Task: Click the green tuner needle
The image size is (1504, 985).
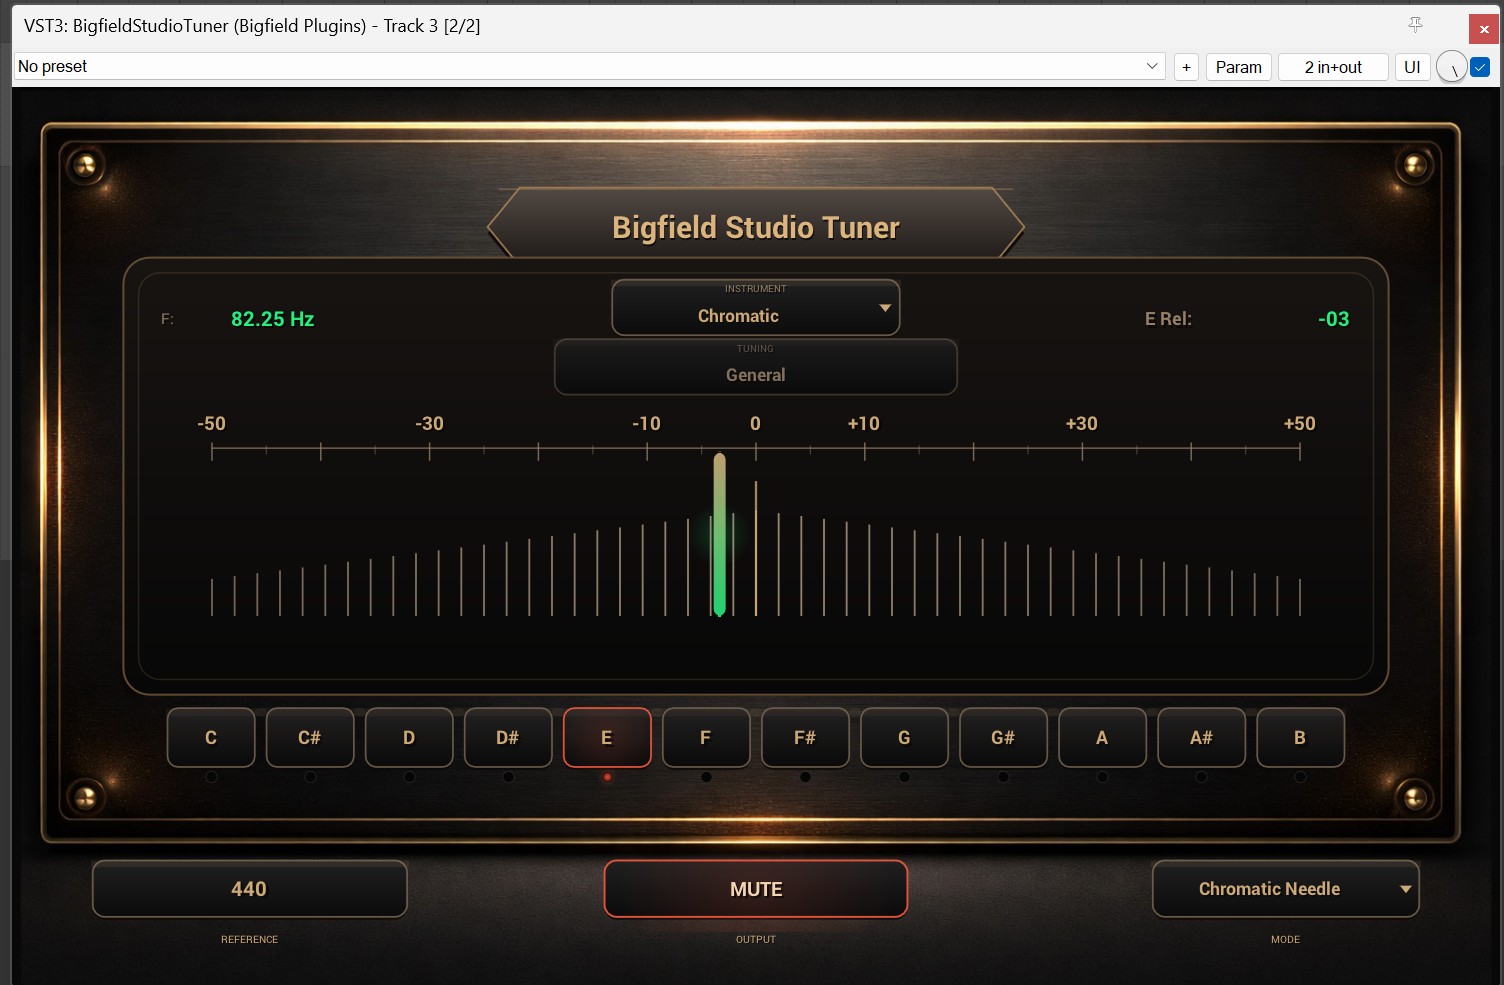Action: (719, 535)
